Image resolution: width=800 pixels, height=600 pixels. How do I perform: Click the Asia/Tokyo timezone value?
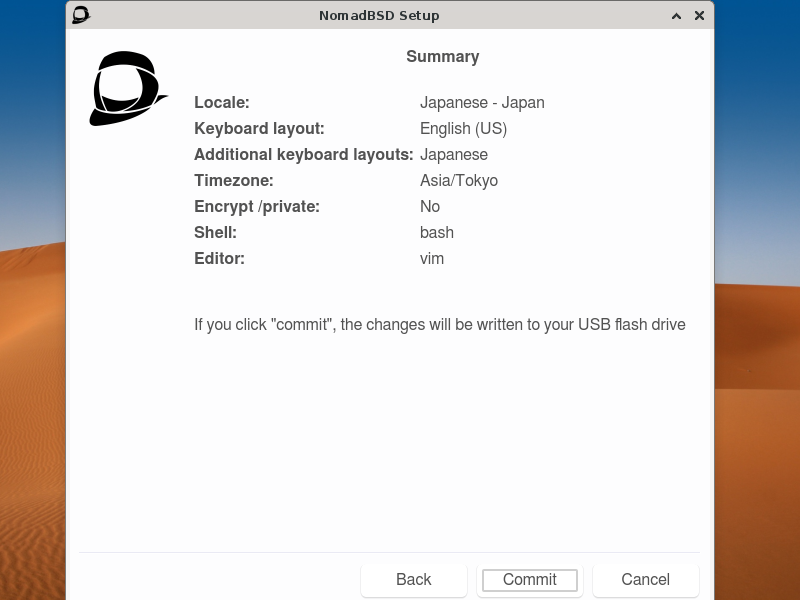[x=459, y=180]
